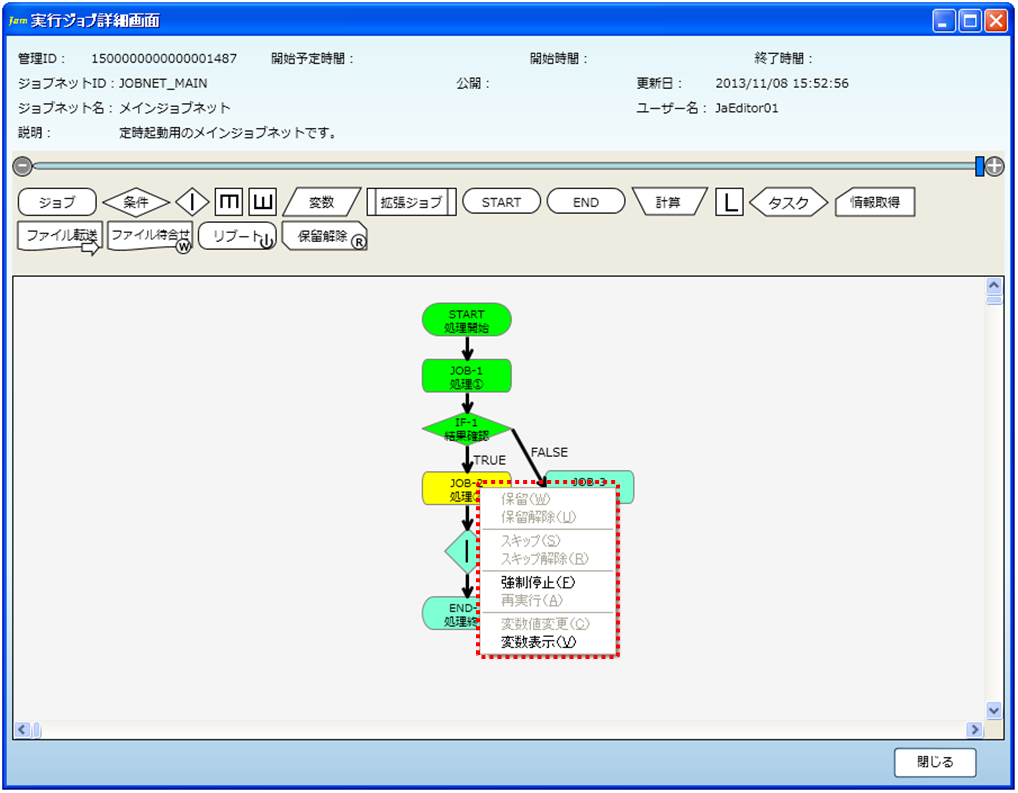The height and width of the screenshot is (793, 1018).
Task: Click 変数値変更(C) in the context menu
Action: (547, 624)
